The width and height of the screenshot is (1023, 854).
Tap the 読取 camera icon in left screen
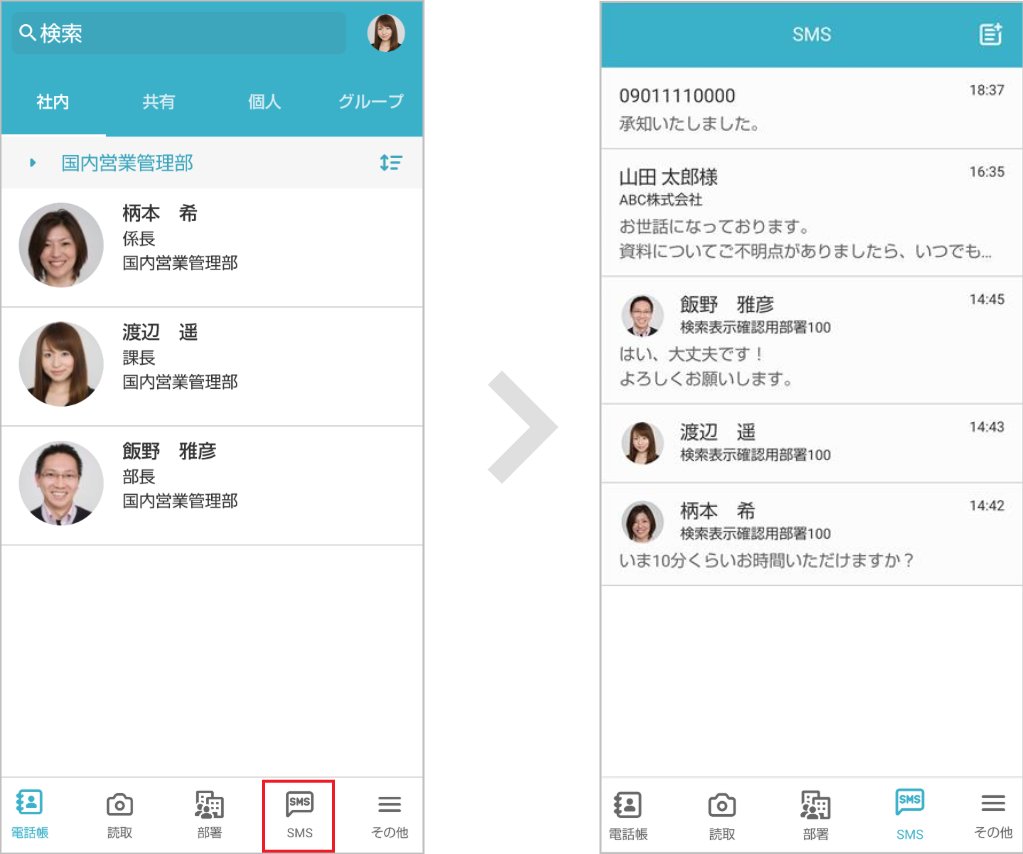[x=119, y=805]
